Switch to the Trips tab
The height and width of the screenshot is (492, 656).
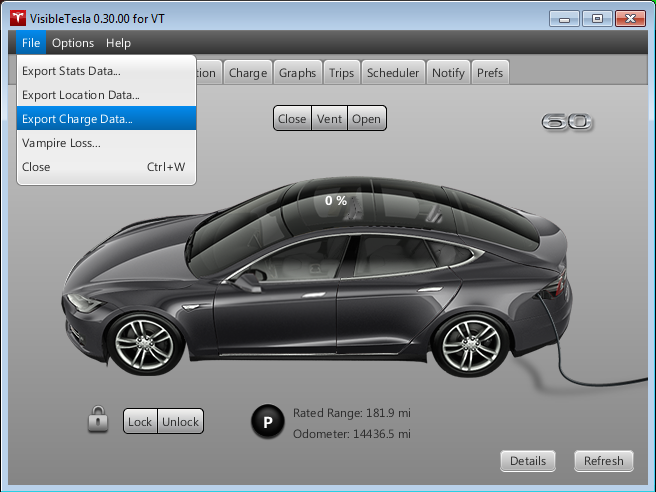pos(341,72)
